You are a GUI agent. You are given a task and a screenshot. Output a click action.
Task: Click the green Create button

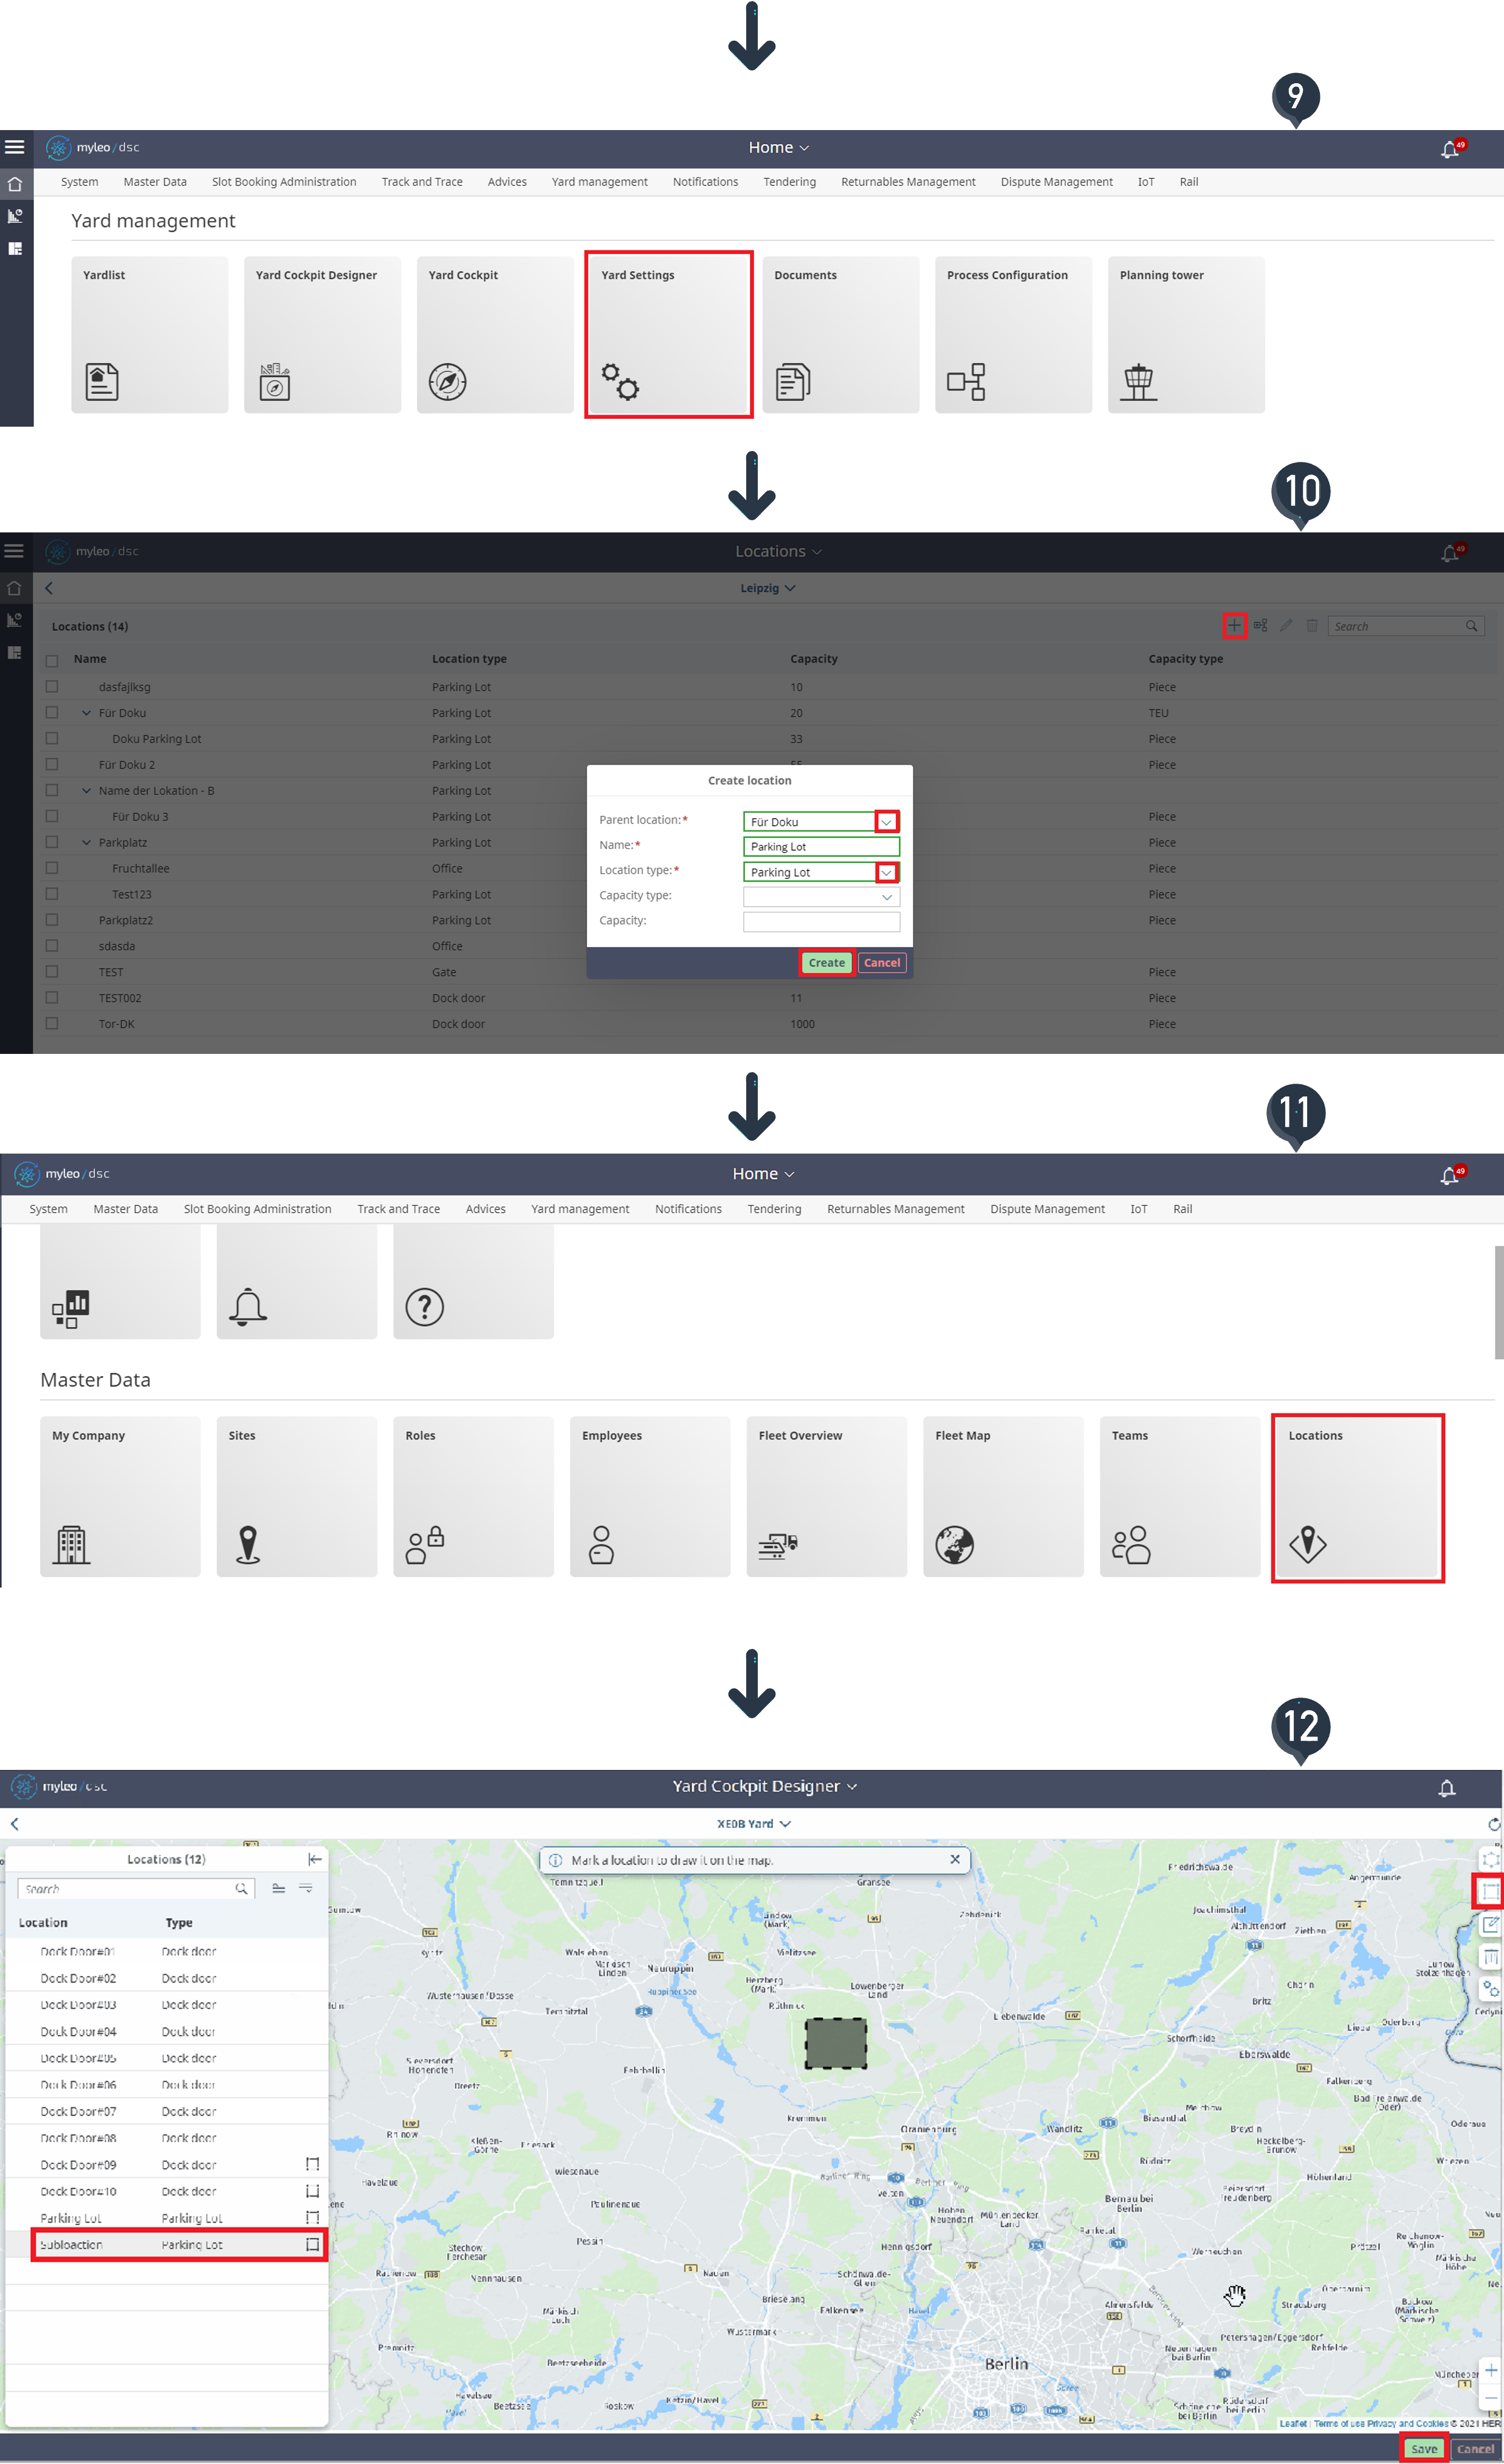(x=826, y=963)
